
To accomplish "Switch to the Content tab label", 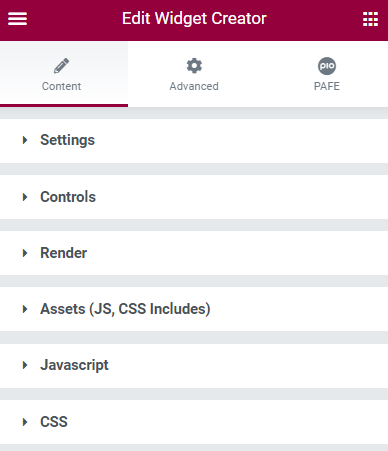I will (x=61, y=86).
